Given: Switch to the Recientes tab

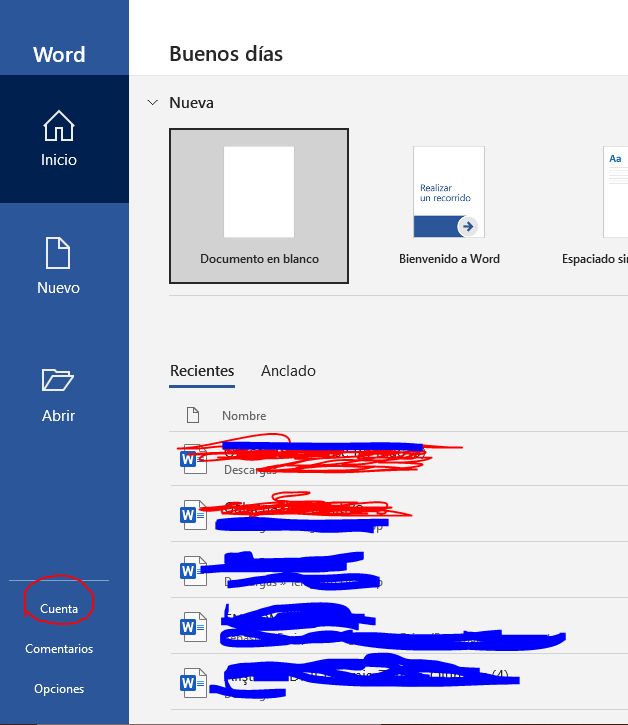Looking at the screenshot, I should (x=202, y=371).
